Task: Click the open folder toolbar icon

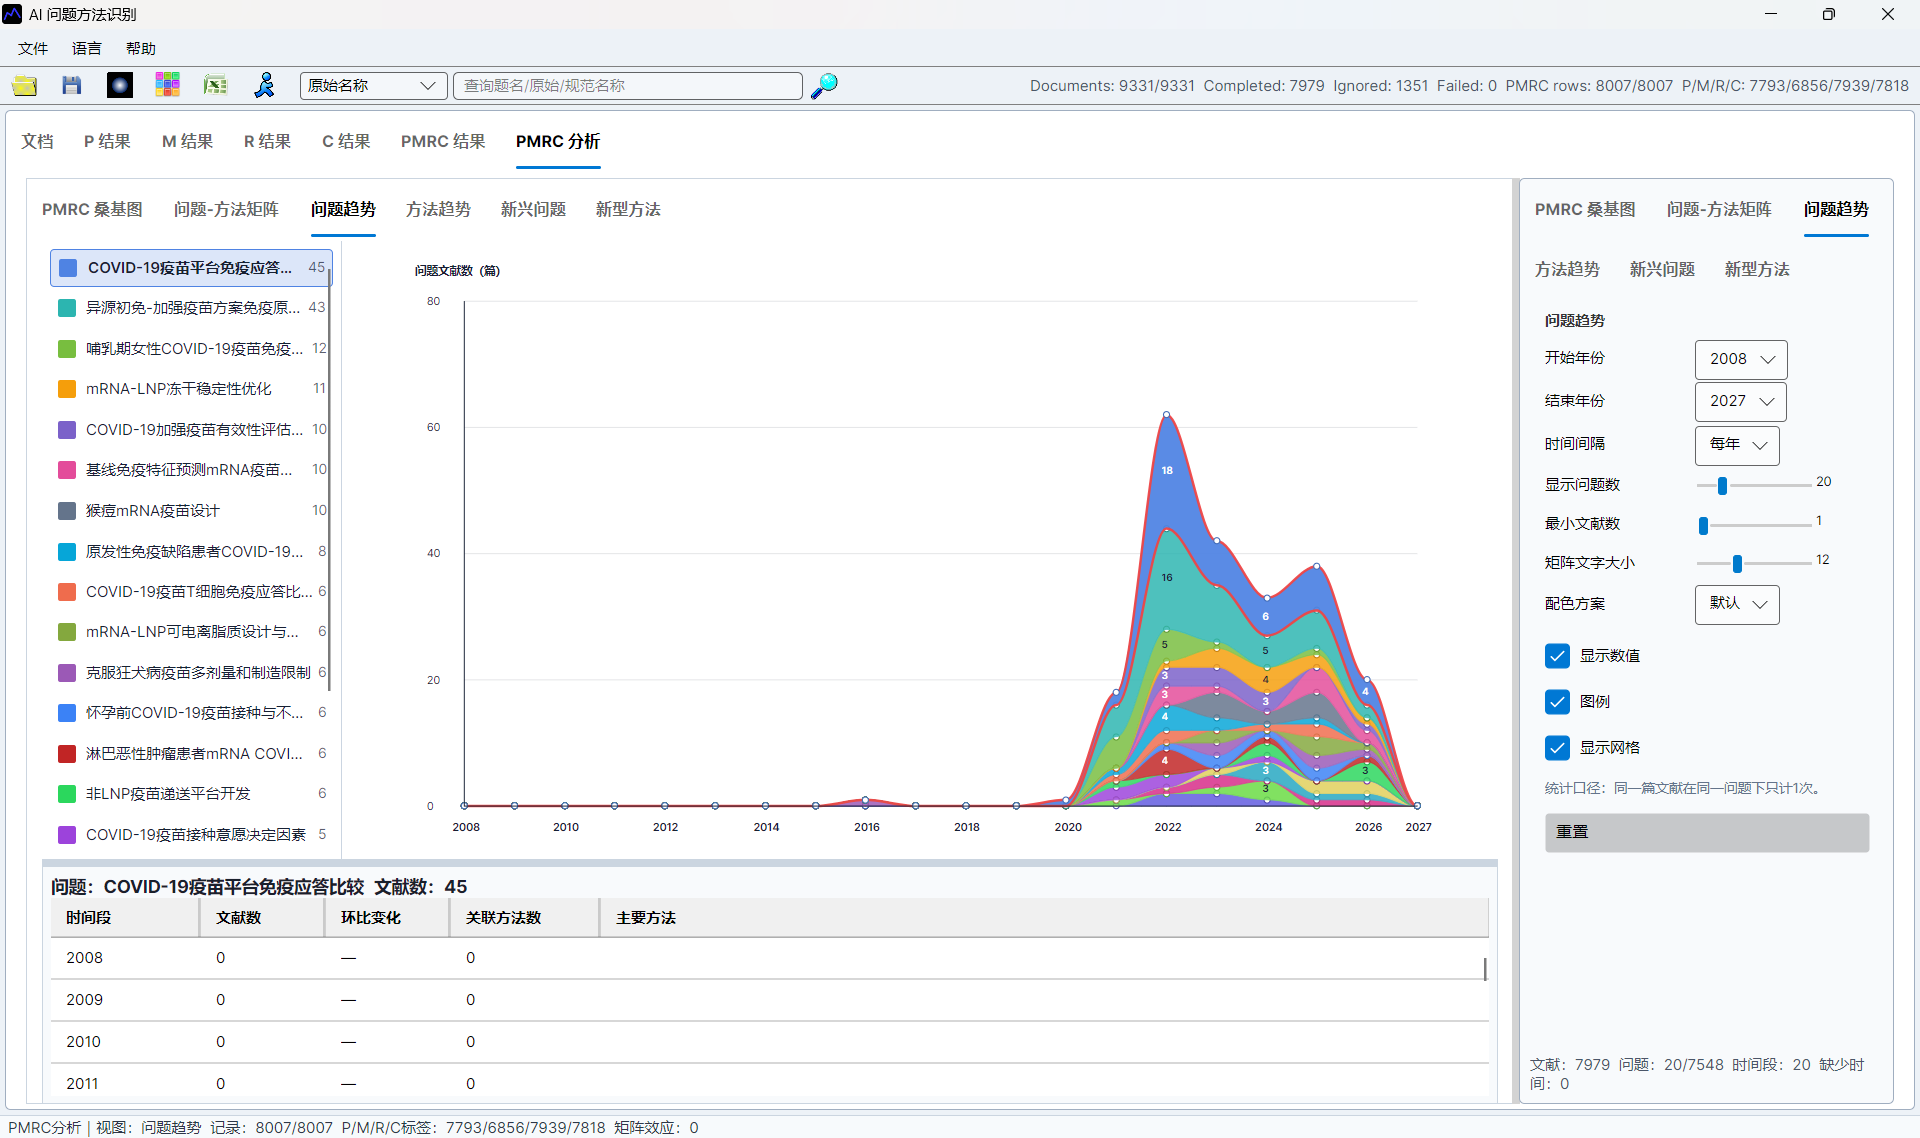Action: click(x=25, y=86)
